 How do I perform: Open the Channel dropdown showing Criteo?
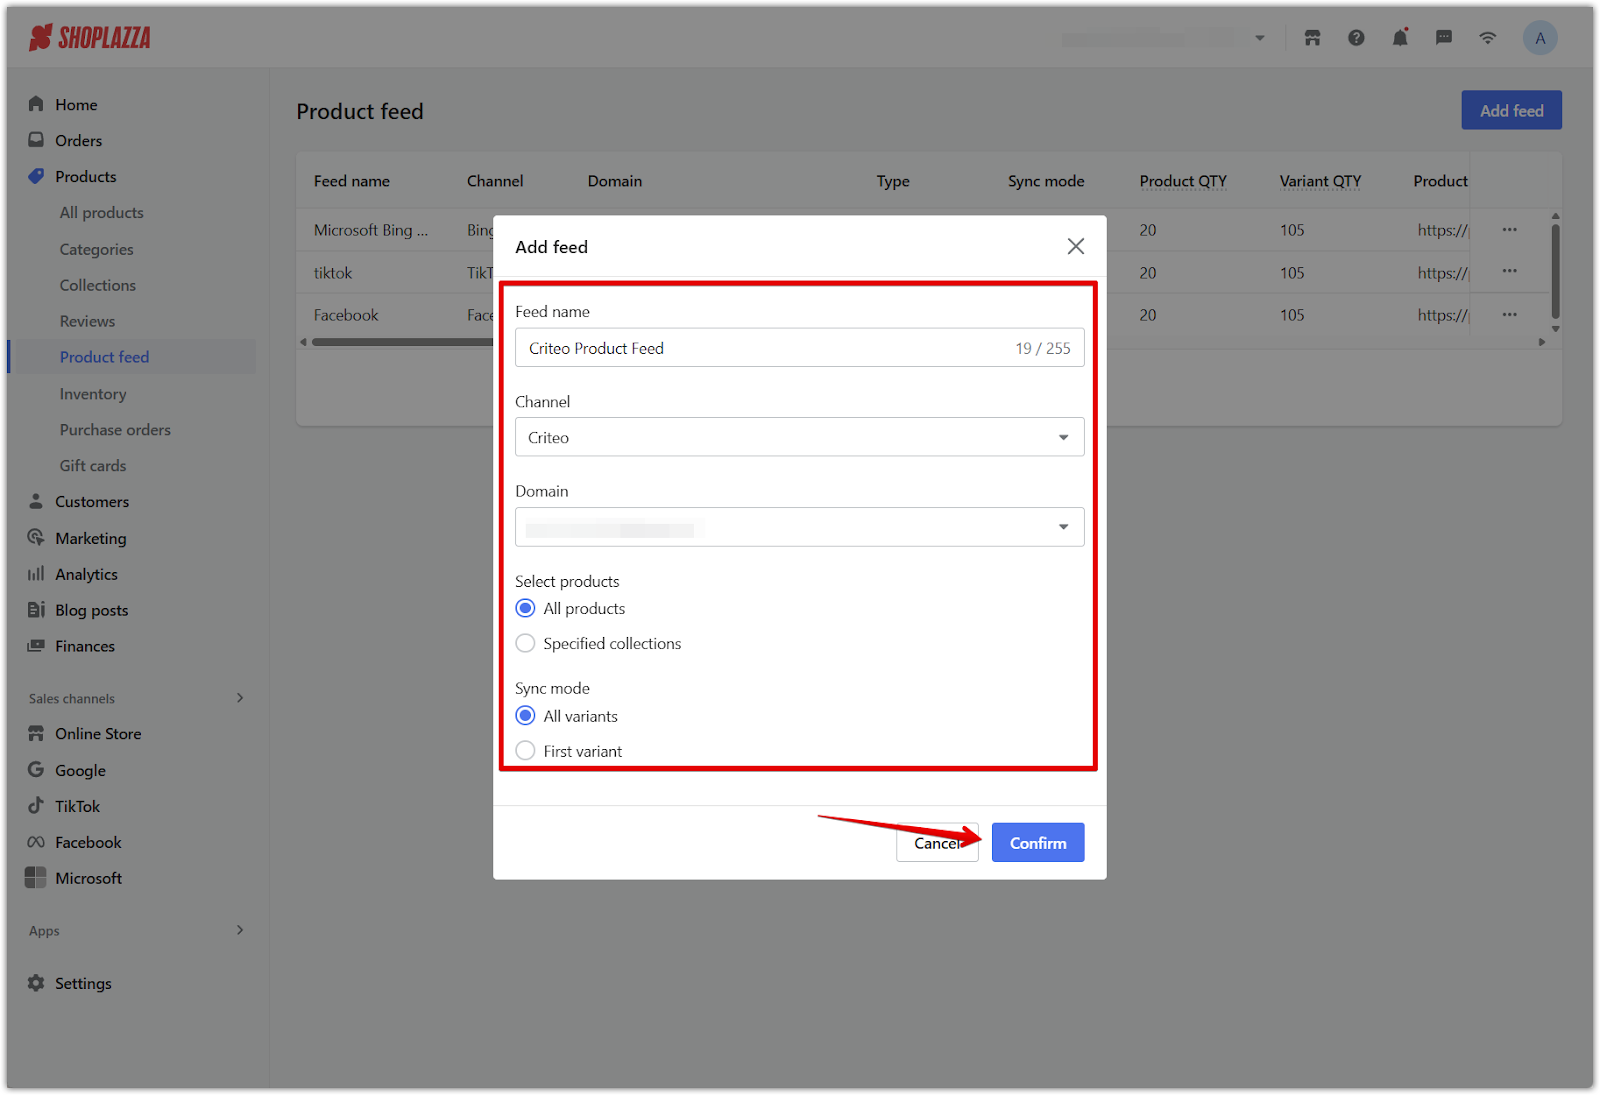pyautogui.click(x=800, y=437)
